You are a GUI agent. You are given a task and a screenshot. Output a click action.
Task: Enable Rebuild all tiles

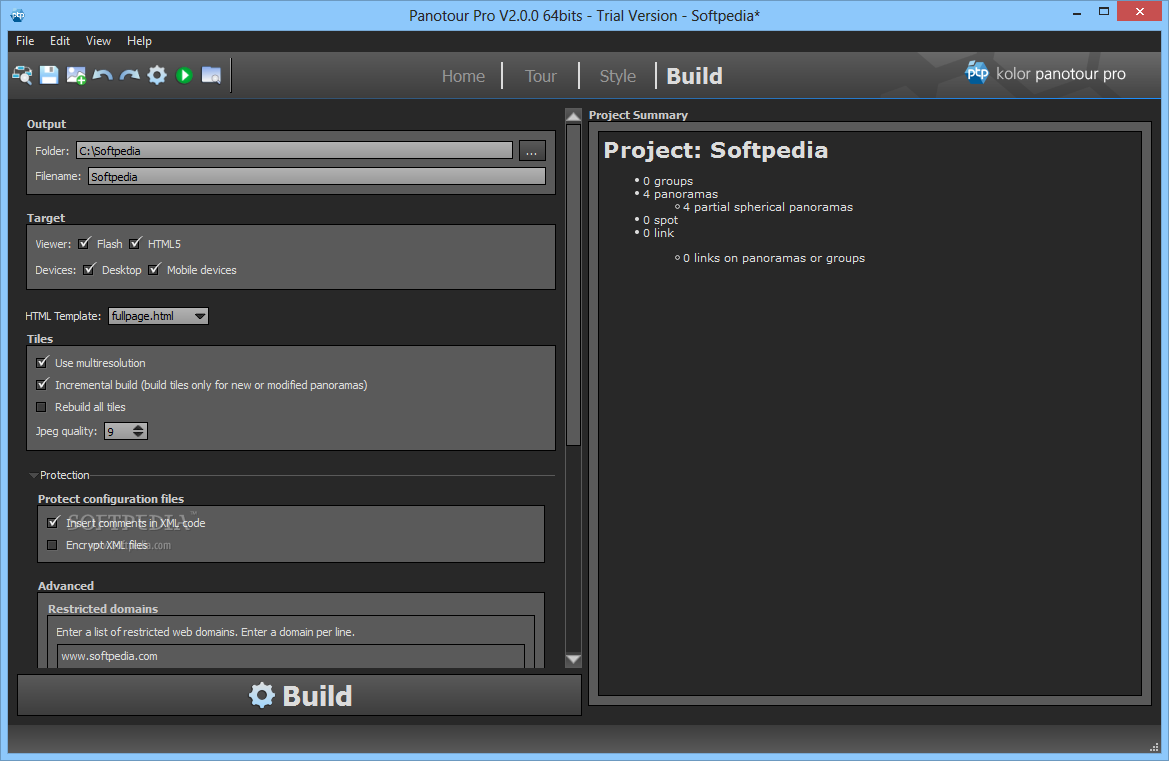click(x=42, y=407)
